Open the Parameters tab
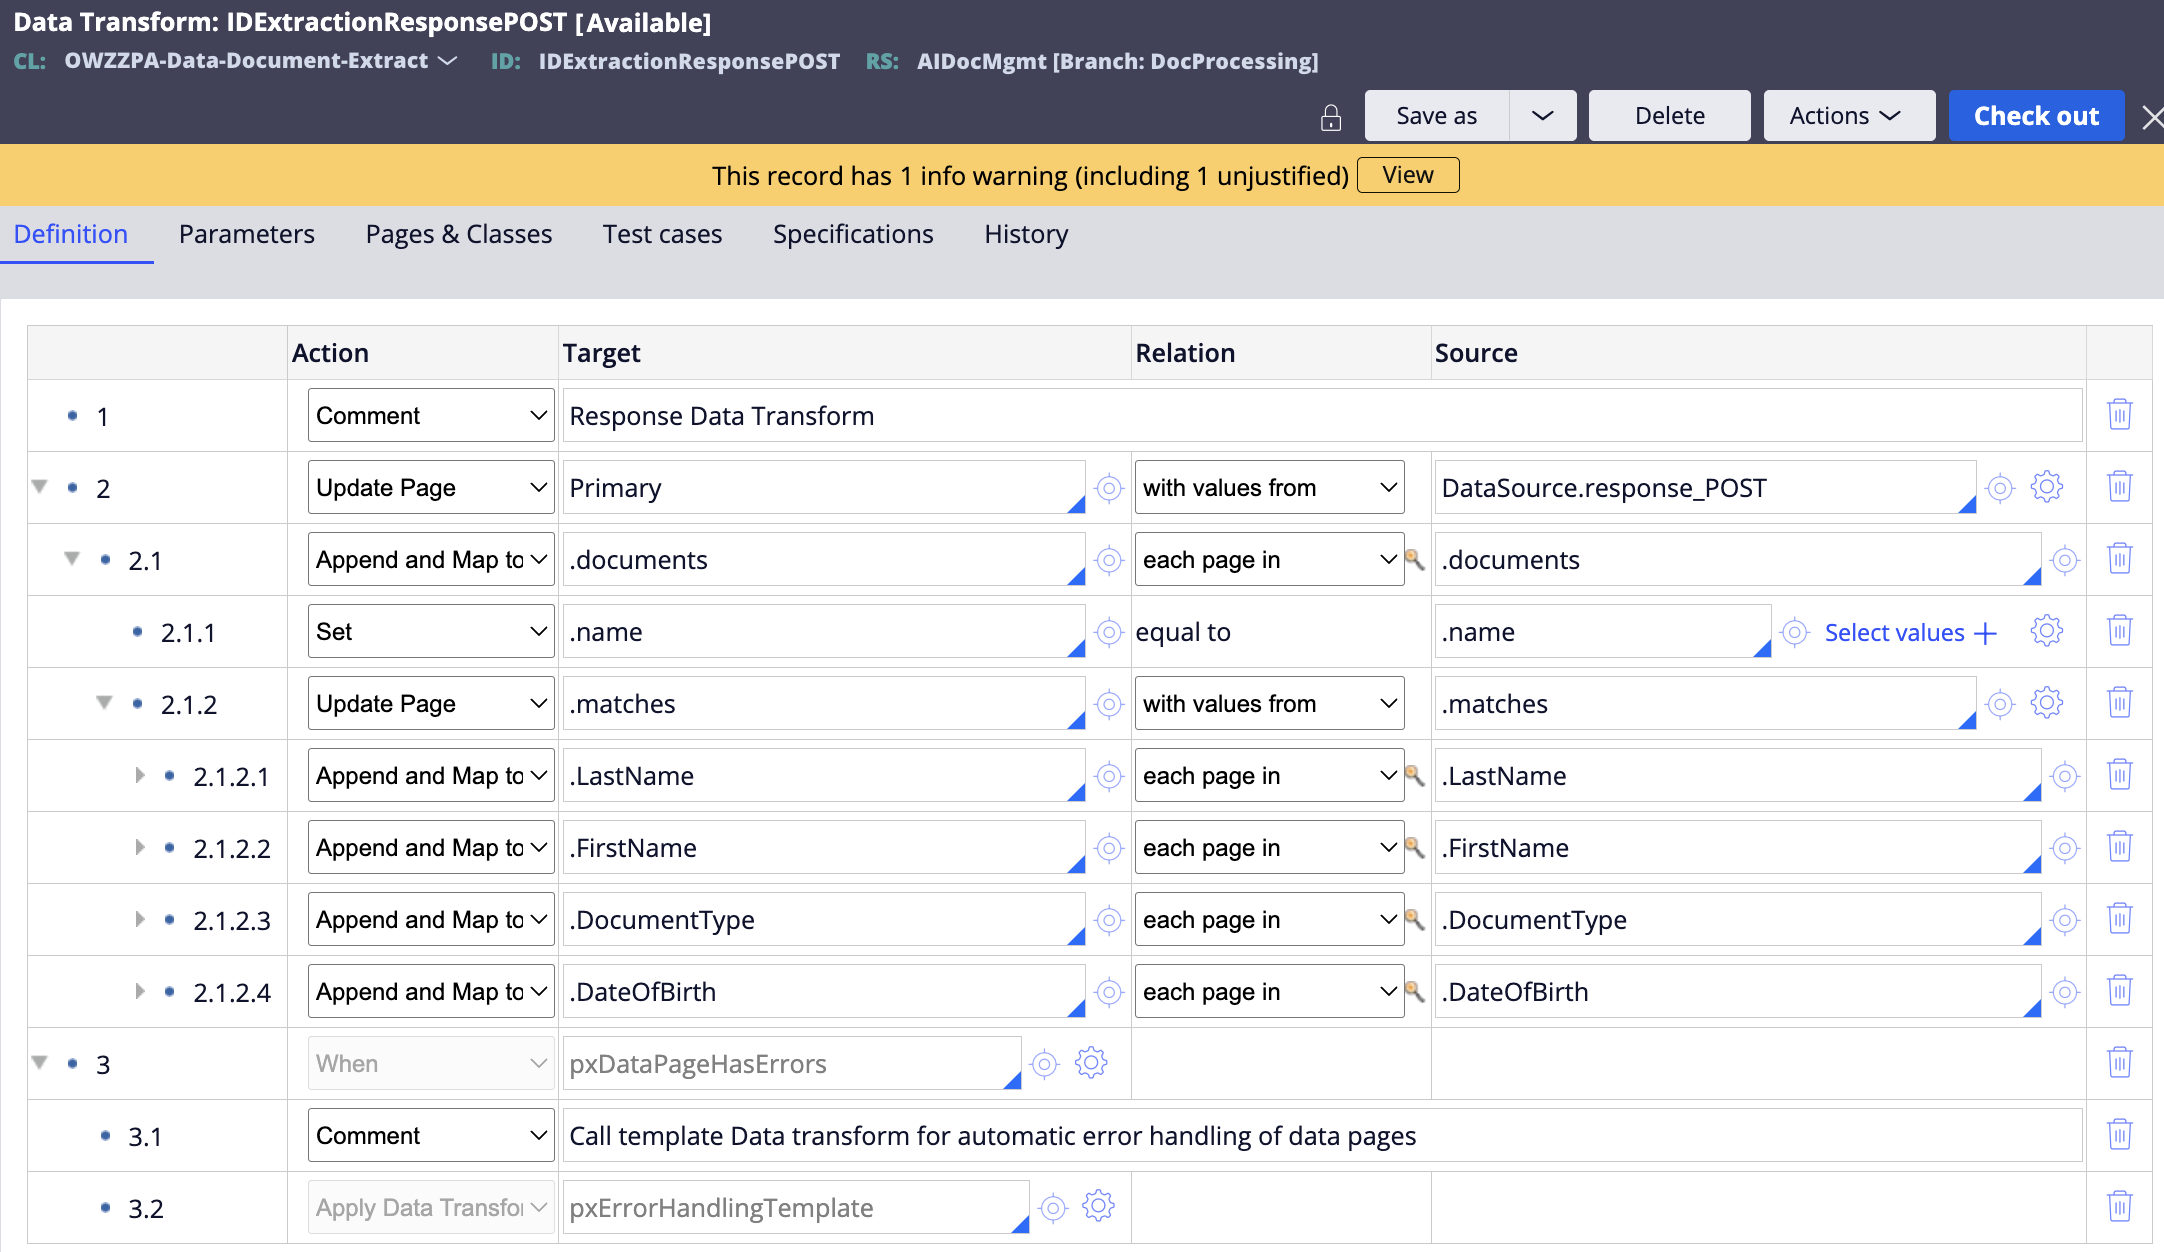 pyautogui.click(x=246, y=234)
